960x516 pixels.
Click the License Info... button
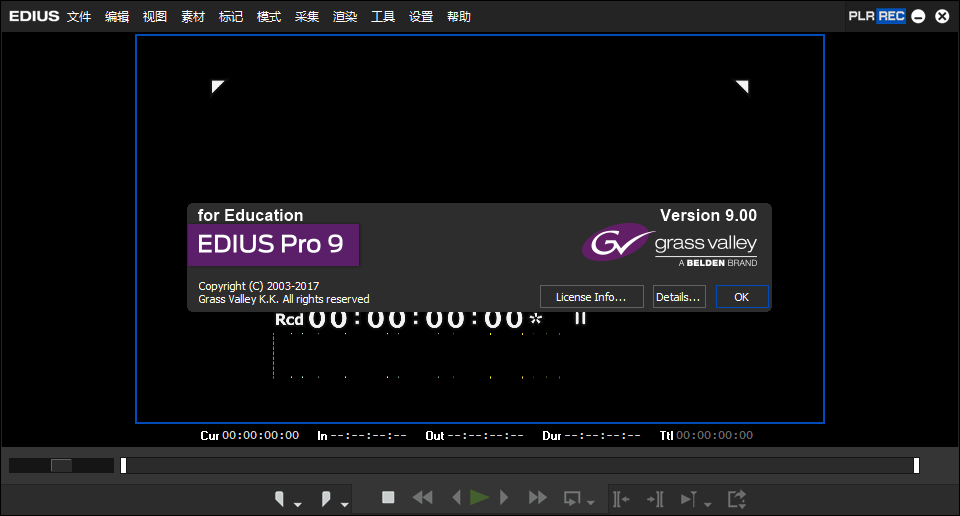(591, 297)
